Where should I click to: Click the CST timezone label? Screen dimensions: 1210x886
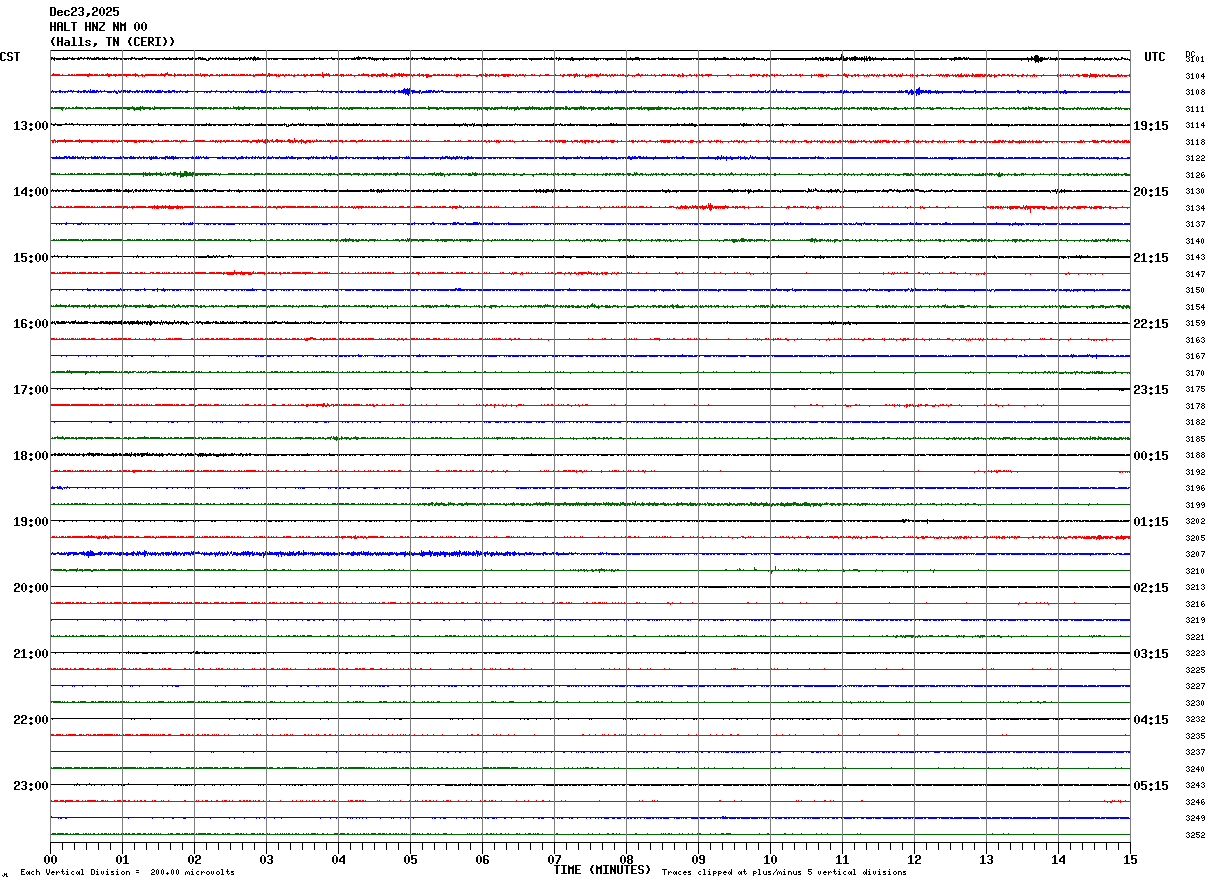10,57
